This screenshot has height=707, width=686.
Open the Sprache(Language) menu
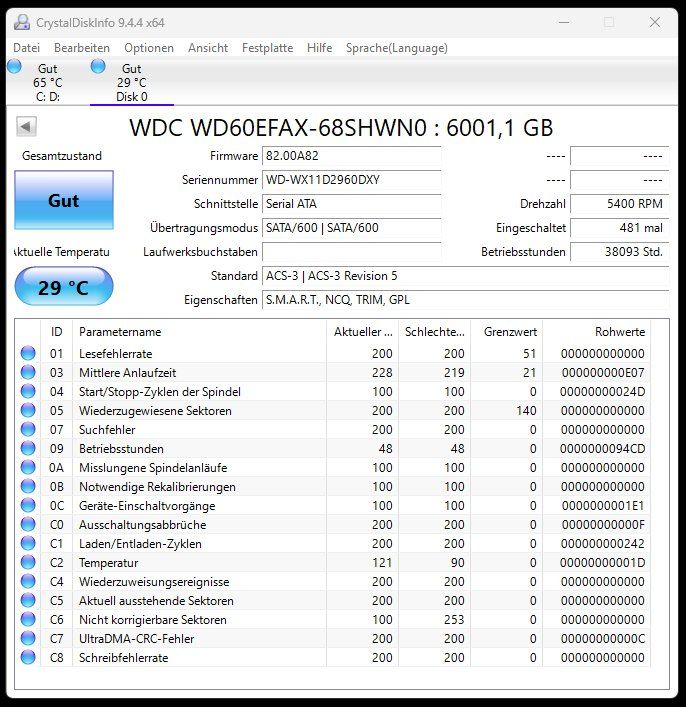click(x=397, y=48)
